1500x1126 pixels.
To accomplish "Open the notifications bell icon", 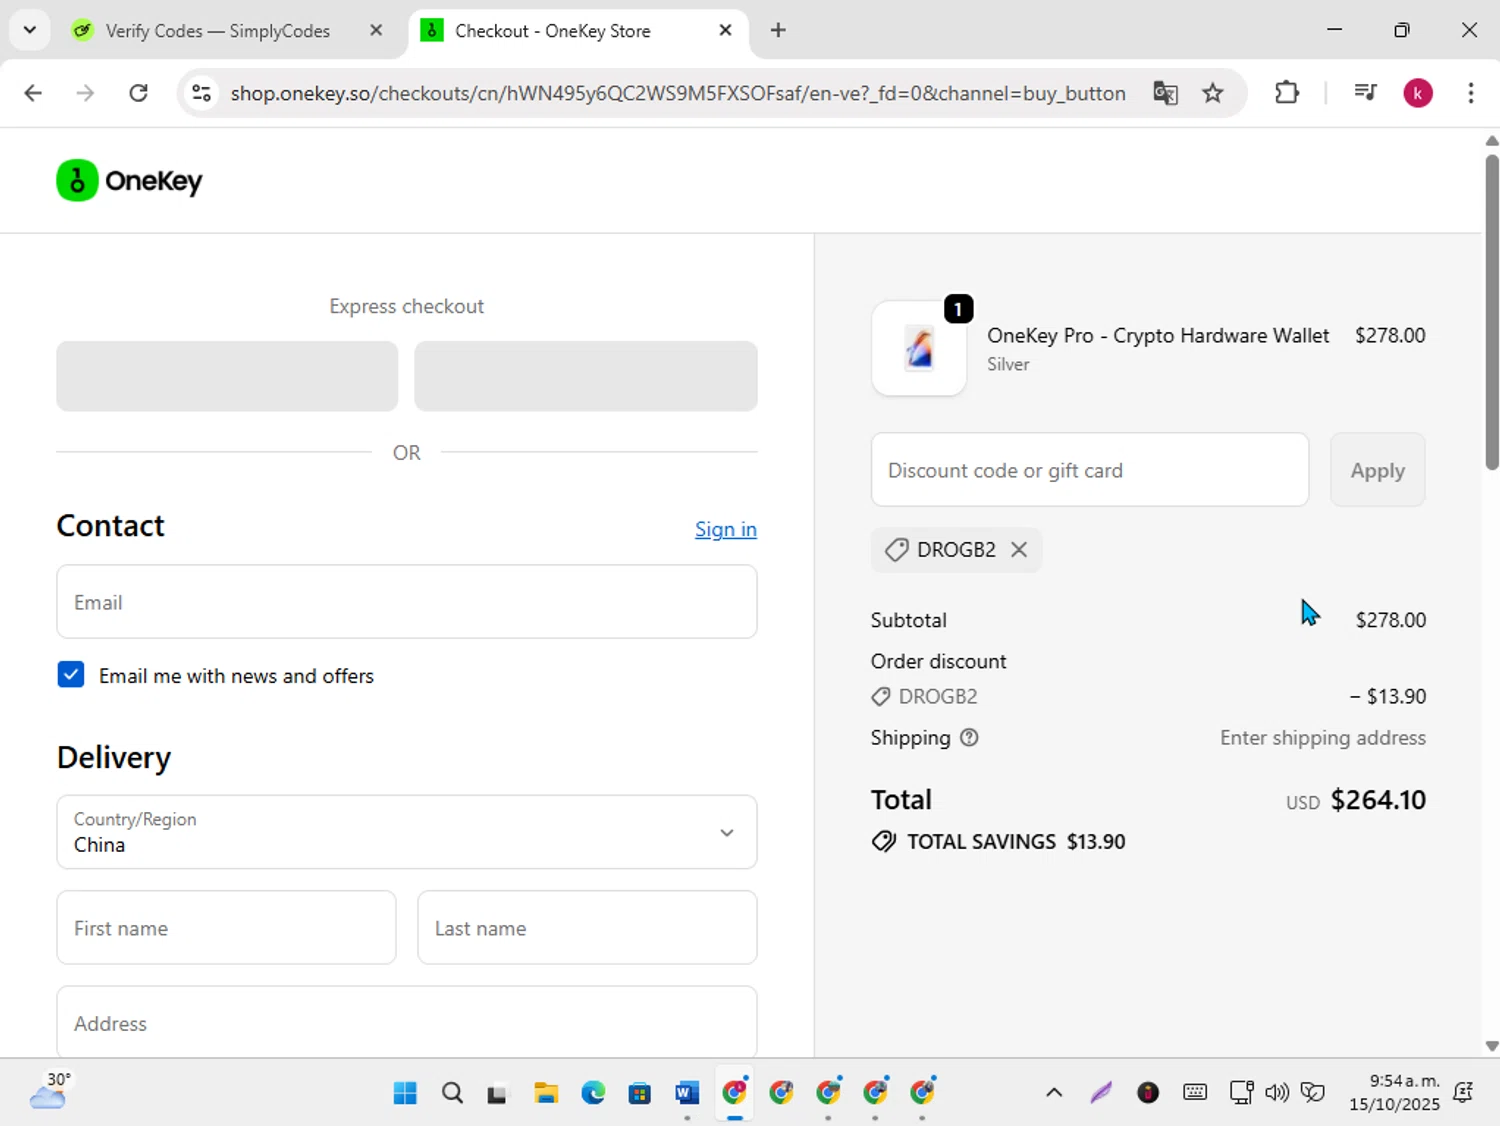I will tap(1463, 1093).
